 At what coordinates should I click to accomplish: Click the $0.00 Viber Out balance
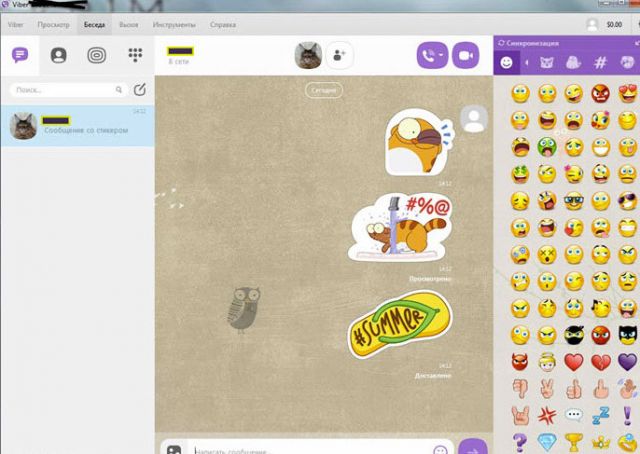(x=614, y=24)
